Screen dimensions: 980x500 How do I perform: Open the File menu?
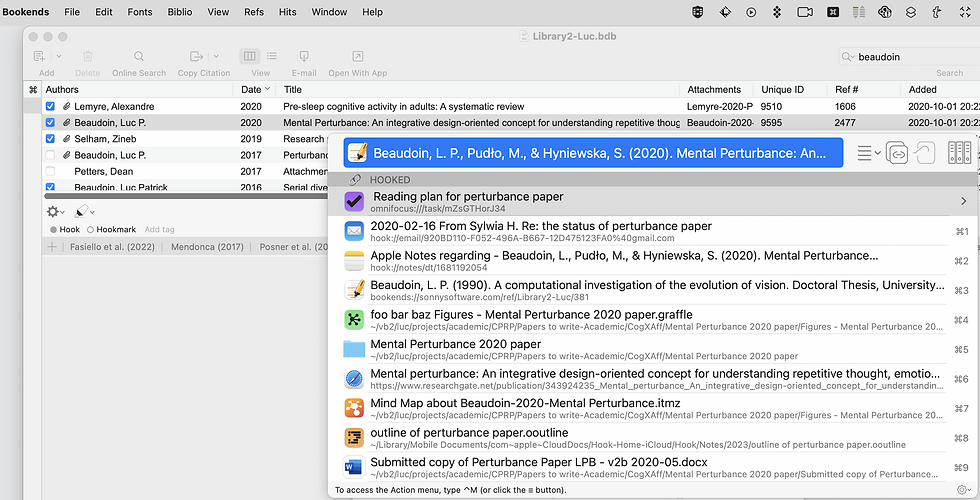click(72, 12)
